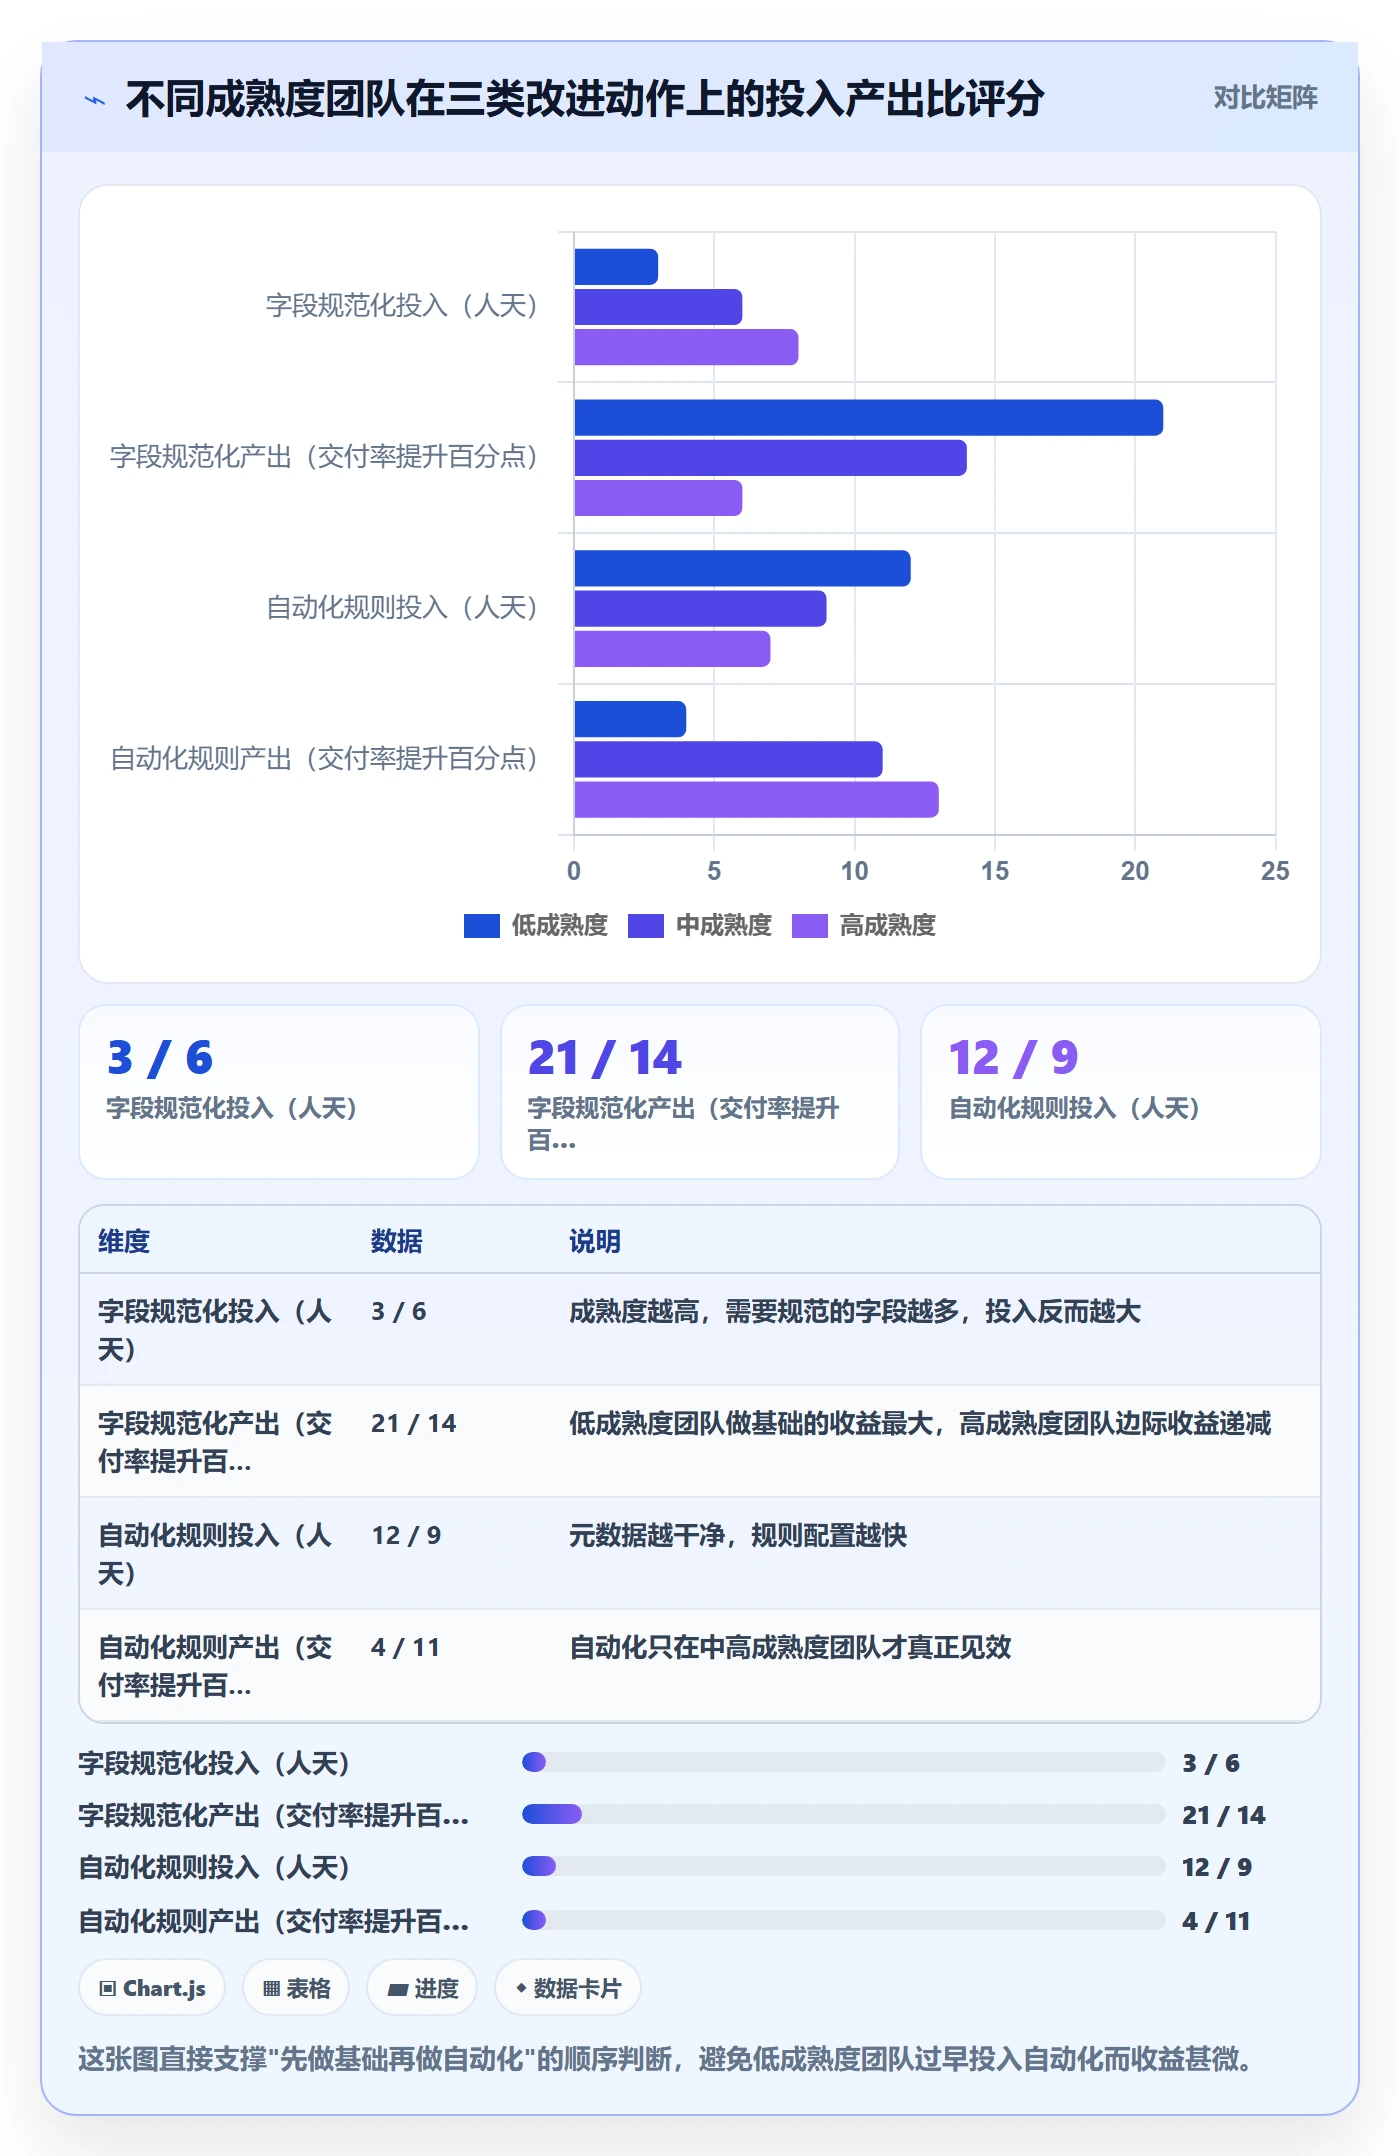Screen dimensions: 1400x2156
Task: Click the 低成熟度 bar in 字段规范化投入 chart row
Action: tap(616, 267)
